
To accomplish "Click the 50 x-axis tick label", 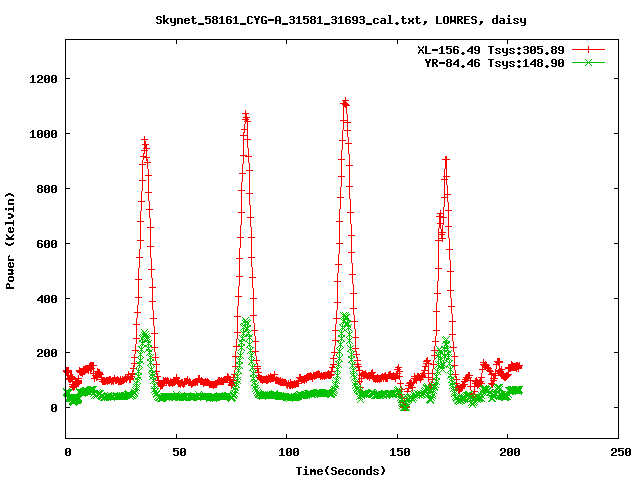I will tap(179, 452).
